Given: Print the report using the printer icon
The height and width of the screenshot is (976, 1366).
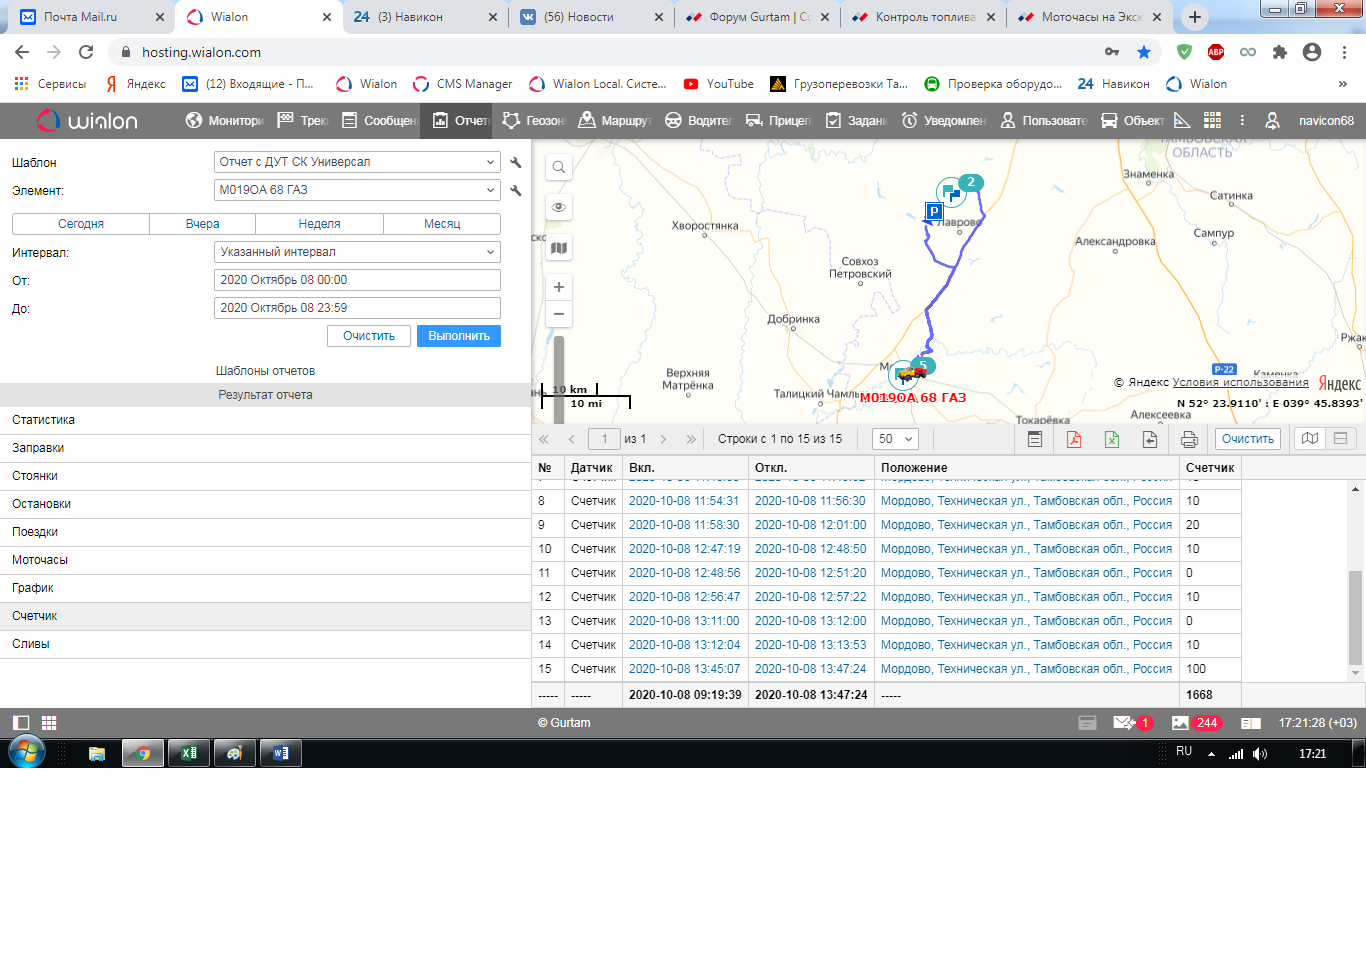Looking at the screenshot, I should pyautogui.click(x=1188, y=439).
